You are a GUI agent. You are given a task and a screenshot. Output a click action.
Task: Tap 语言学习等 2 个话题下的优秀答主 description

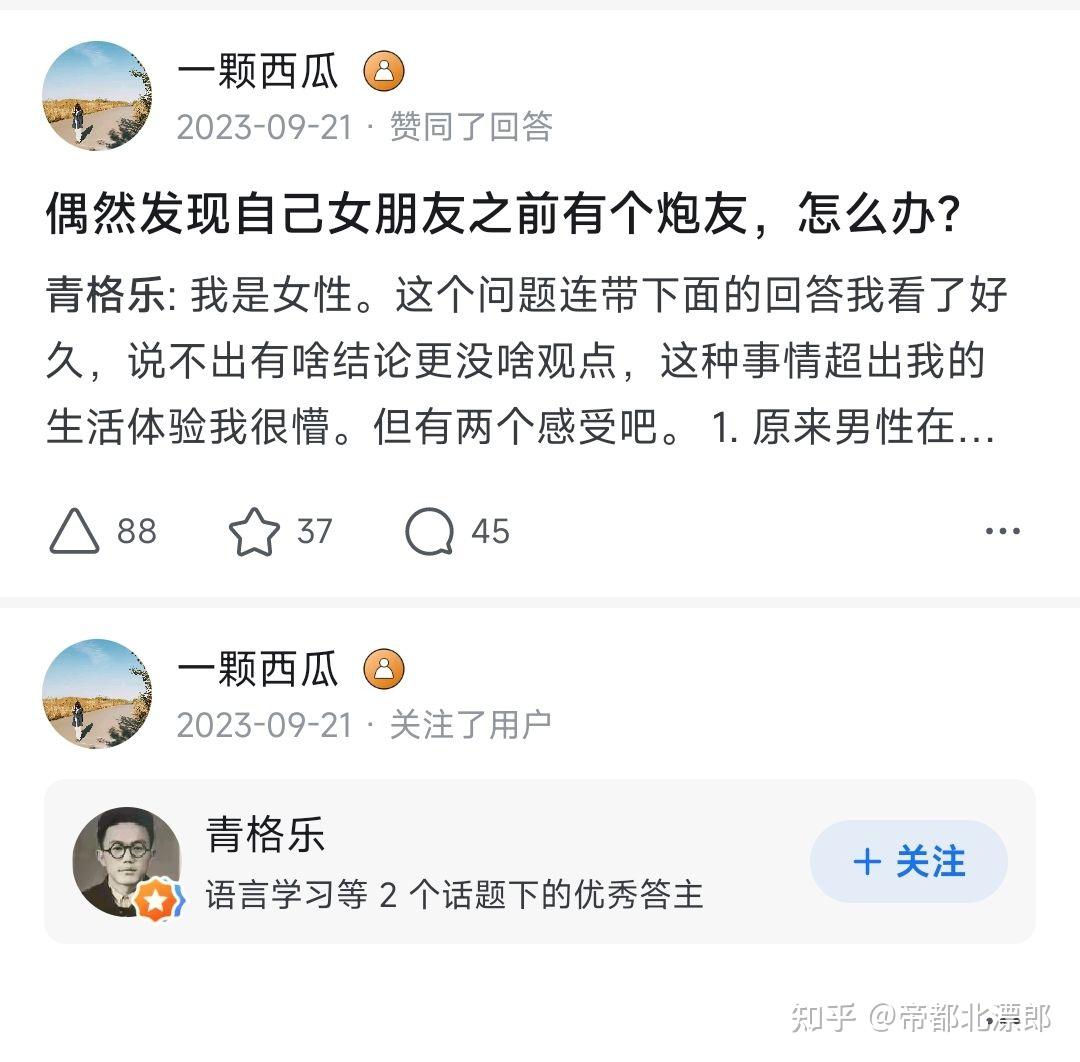[x=454, y=895]
